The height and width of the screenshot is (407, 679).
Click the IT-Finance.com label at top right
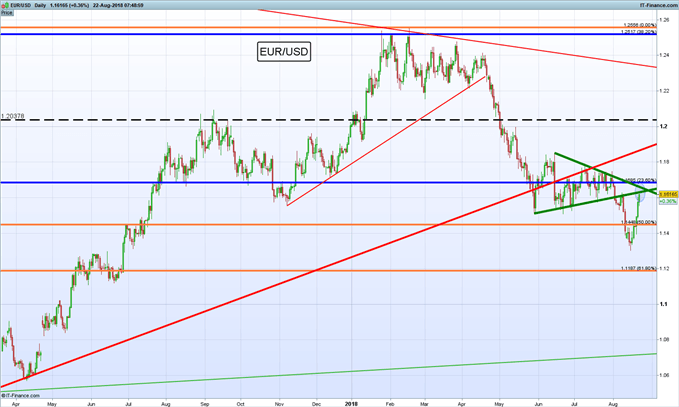click(x=659, y=5)
